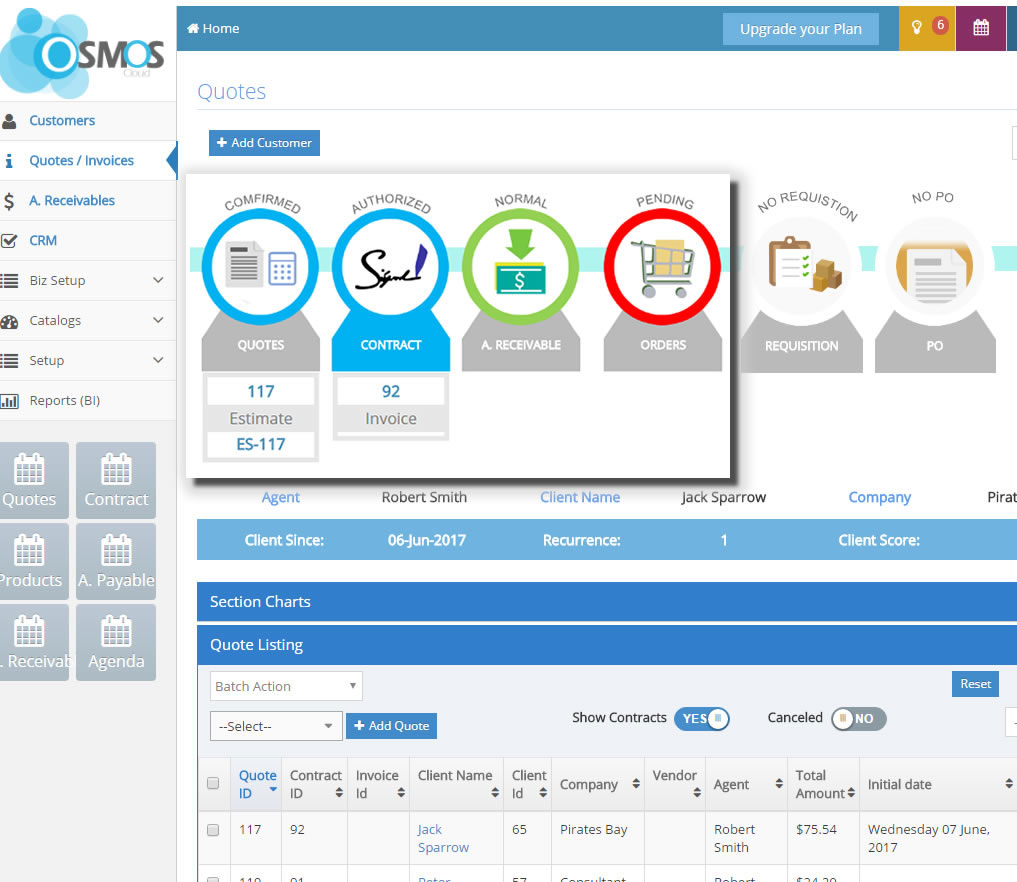Click the Add Quote button
The height and width of the screenshot is (882, 1017).
391,726
